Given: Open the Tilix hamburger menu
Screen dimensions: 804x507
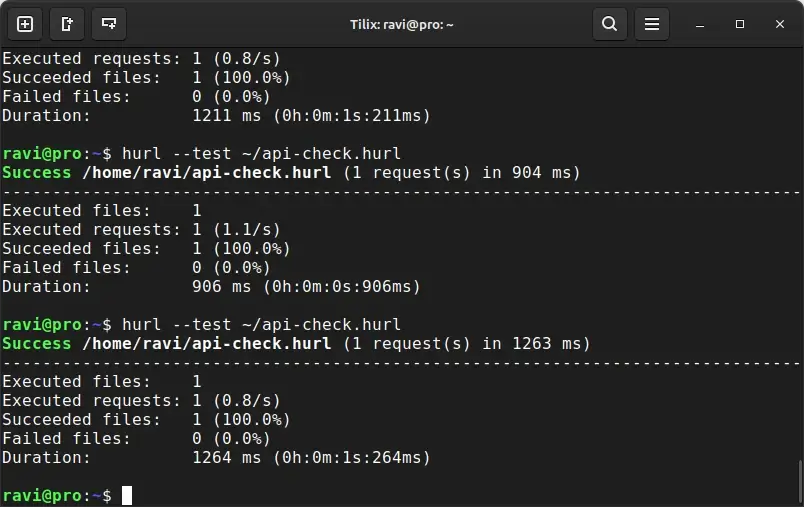Looking at the screenshot, I should tap(652, 24).
